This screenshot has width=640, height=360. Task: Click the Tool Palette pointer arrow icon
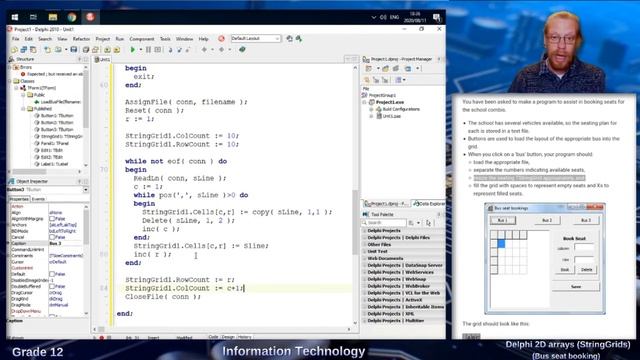tap(428, 223)
